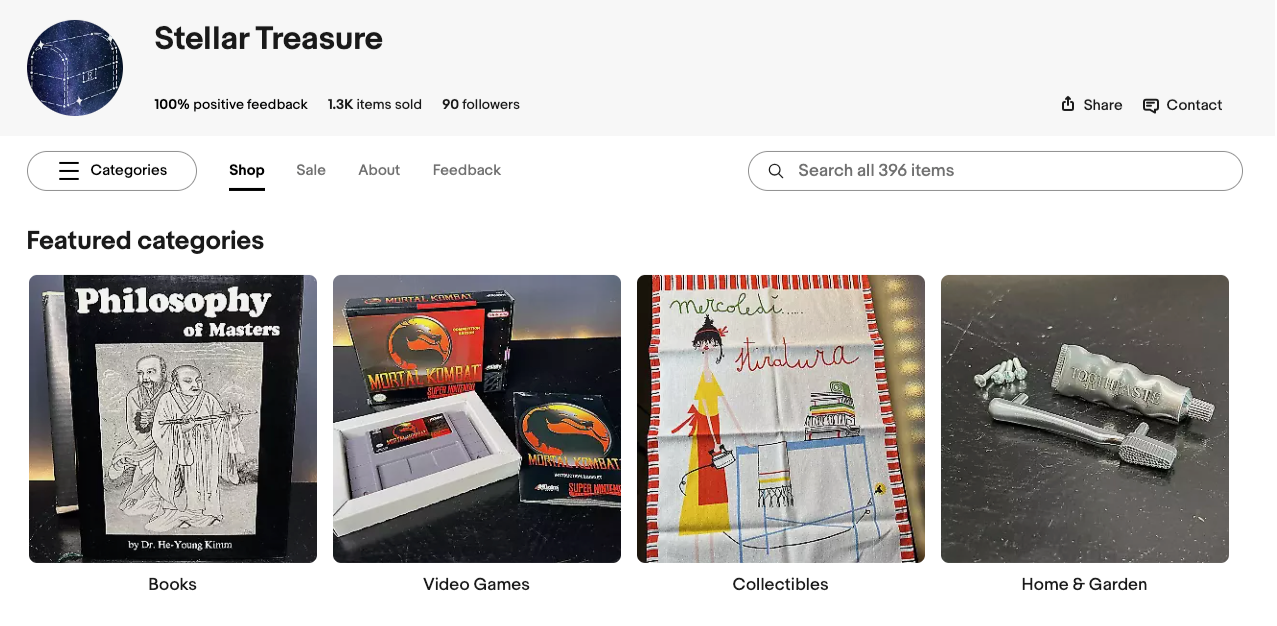Focus the Search all 396 items field
1277x626 pixels.
coord(995,171)
